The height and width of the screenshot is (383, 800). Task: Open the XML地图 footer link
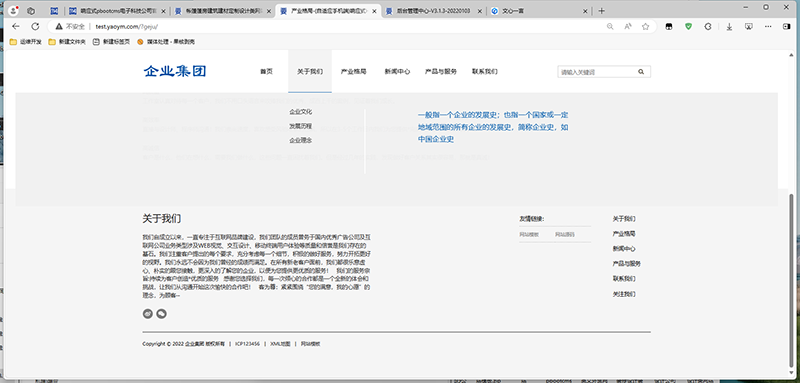tap(280, 344)
